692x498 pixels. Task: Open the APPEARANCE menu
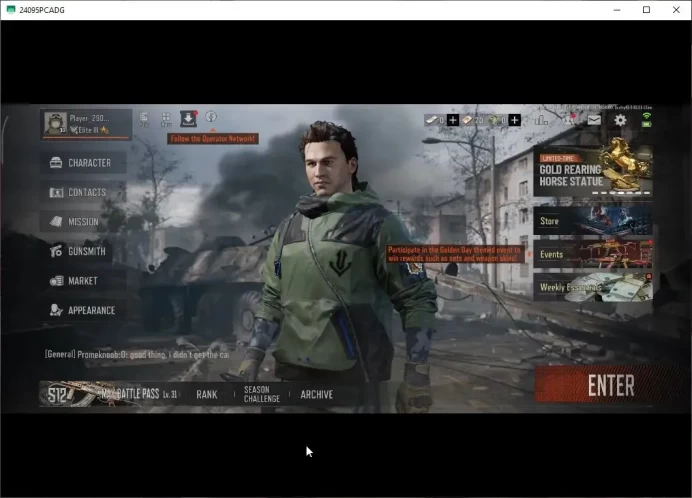point(83,310)
